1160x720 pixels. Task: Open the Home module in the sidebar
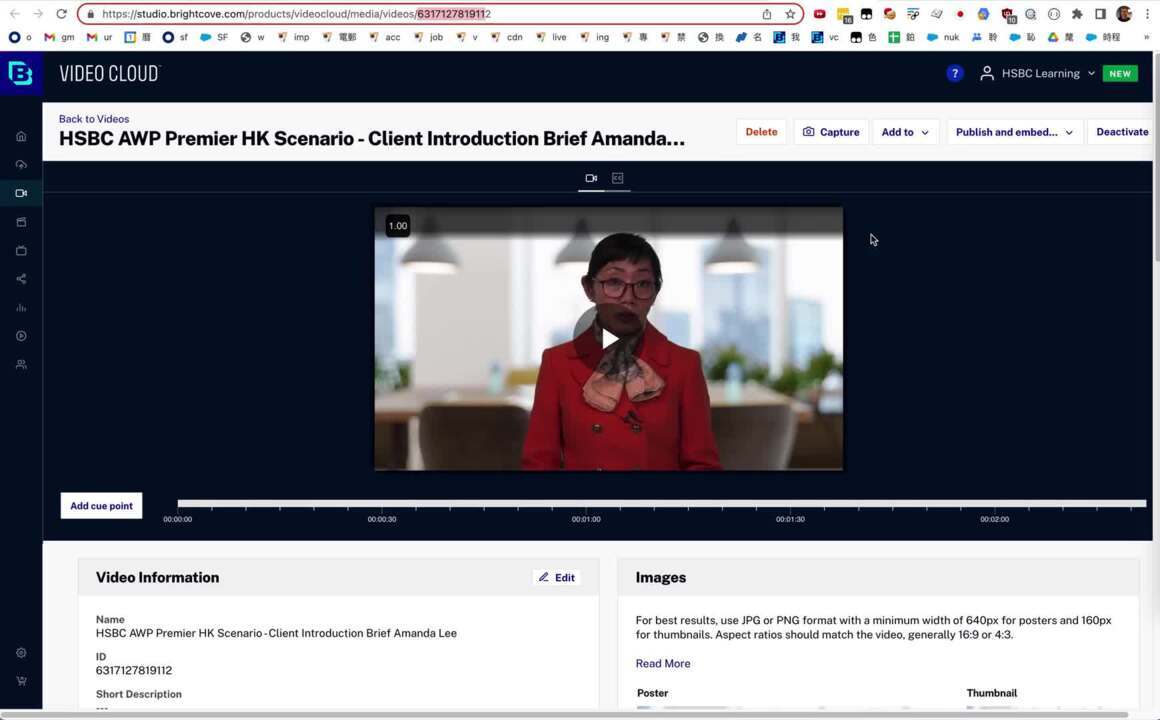(x=21, y=136)
